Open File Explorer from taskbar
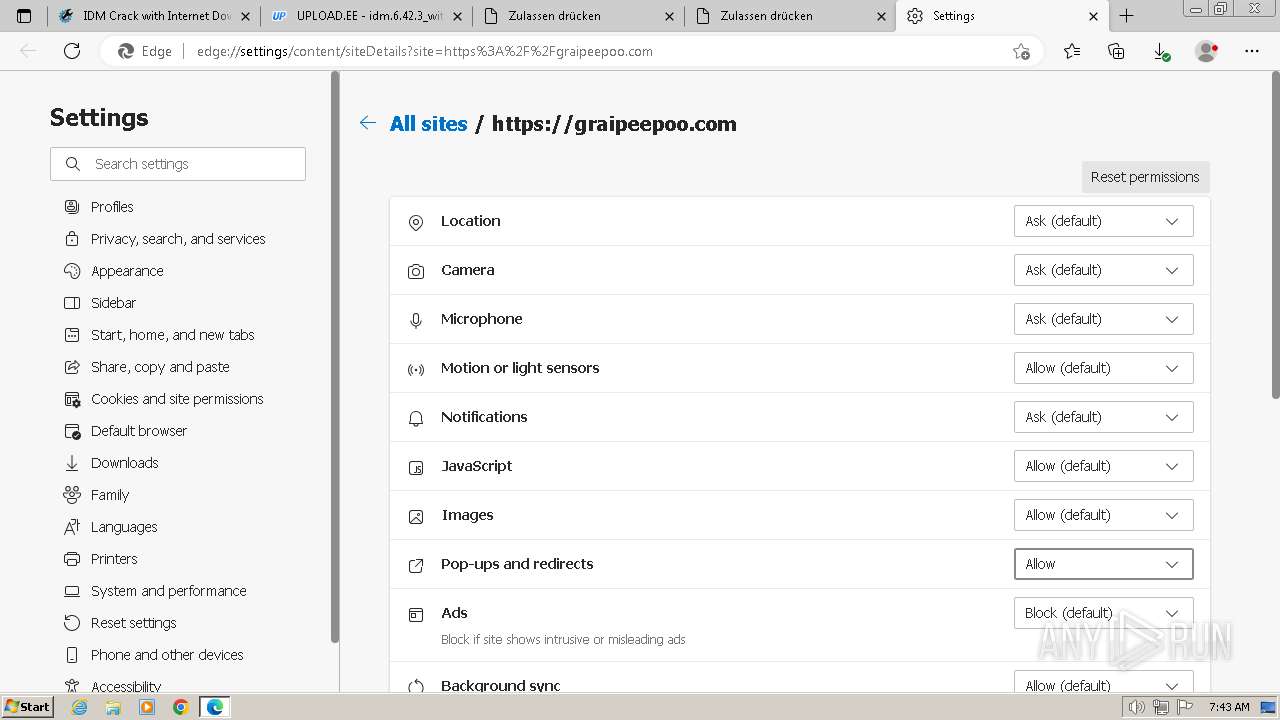This screenshot has height=720, width=1280. (x=113, y=707)
